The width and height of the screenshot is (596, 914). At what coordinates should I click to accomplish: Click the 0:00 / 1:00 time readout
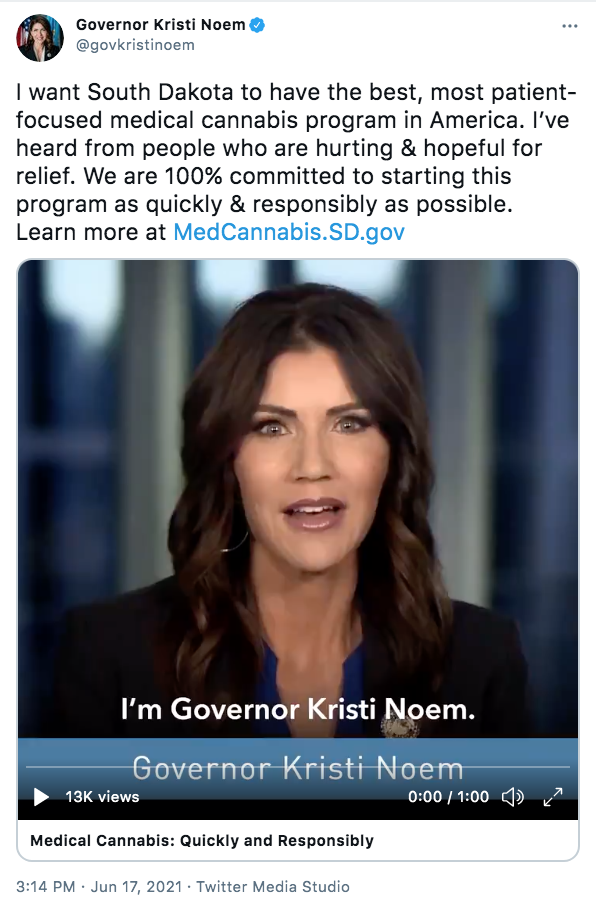point(448,797)
